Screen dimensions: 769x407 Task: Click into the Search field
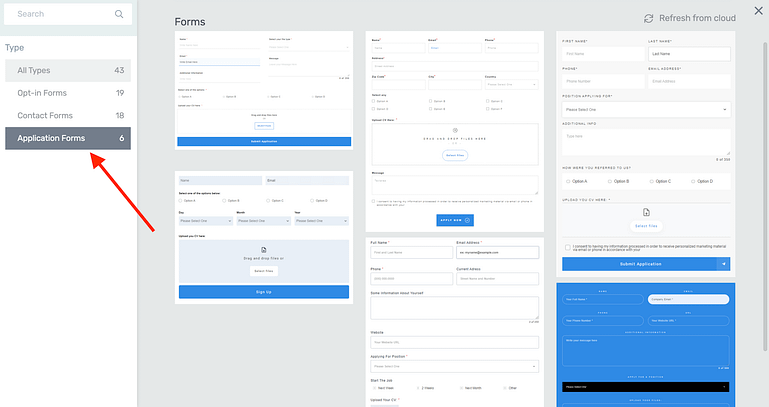58,14
